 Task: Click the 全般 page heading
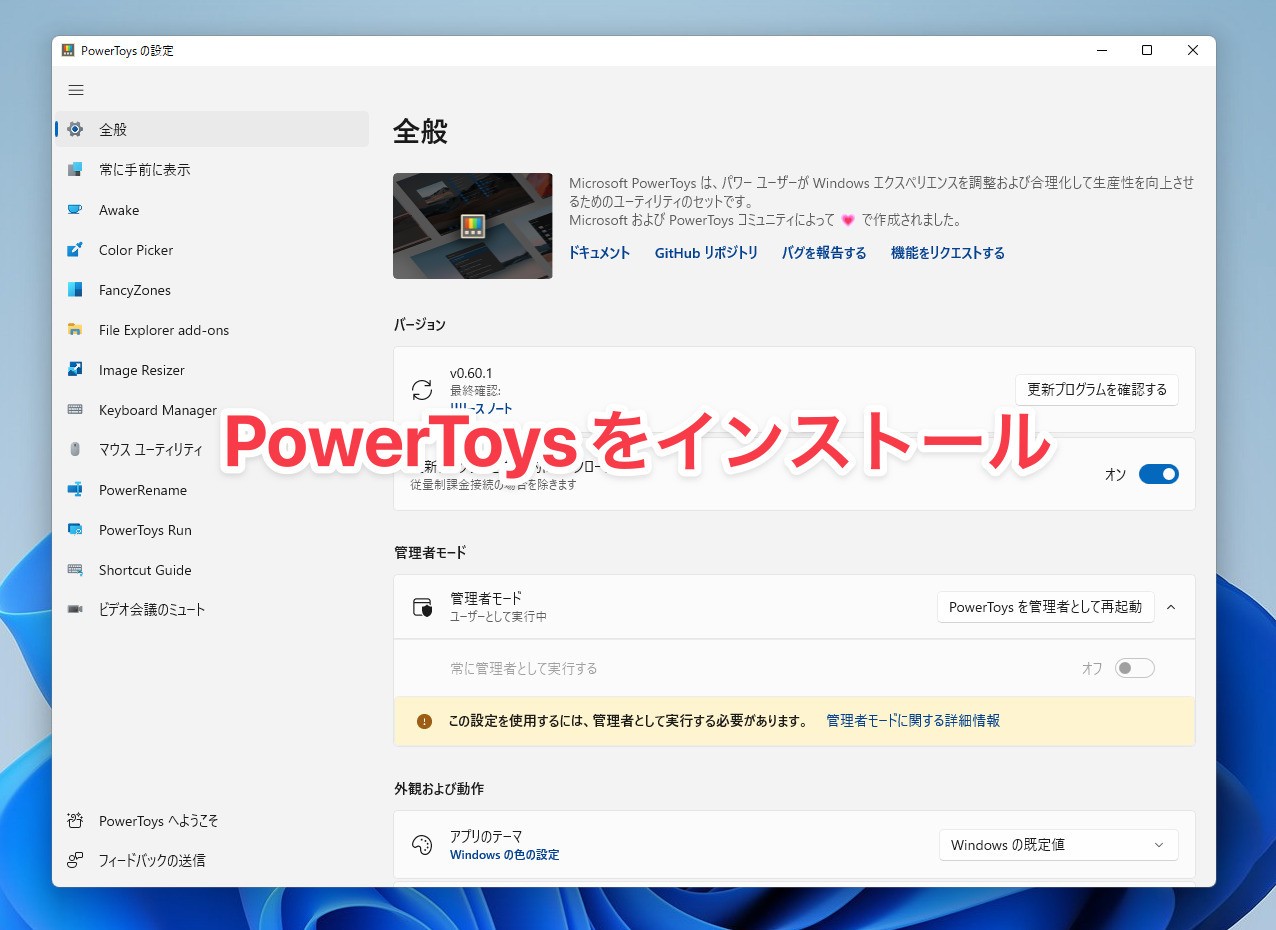(x=420, y=131)
